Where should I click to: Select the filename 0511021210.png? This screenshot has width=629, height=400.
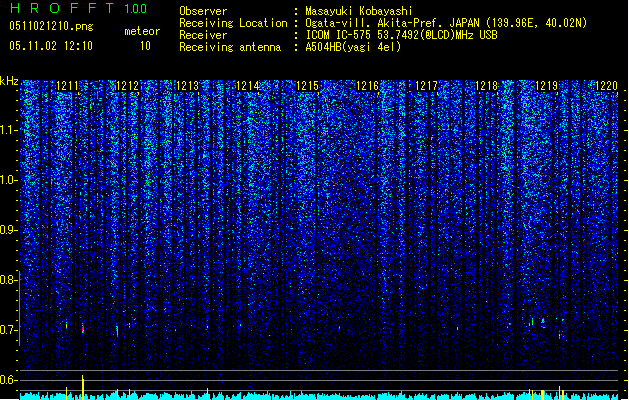51,26
